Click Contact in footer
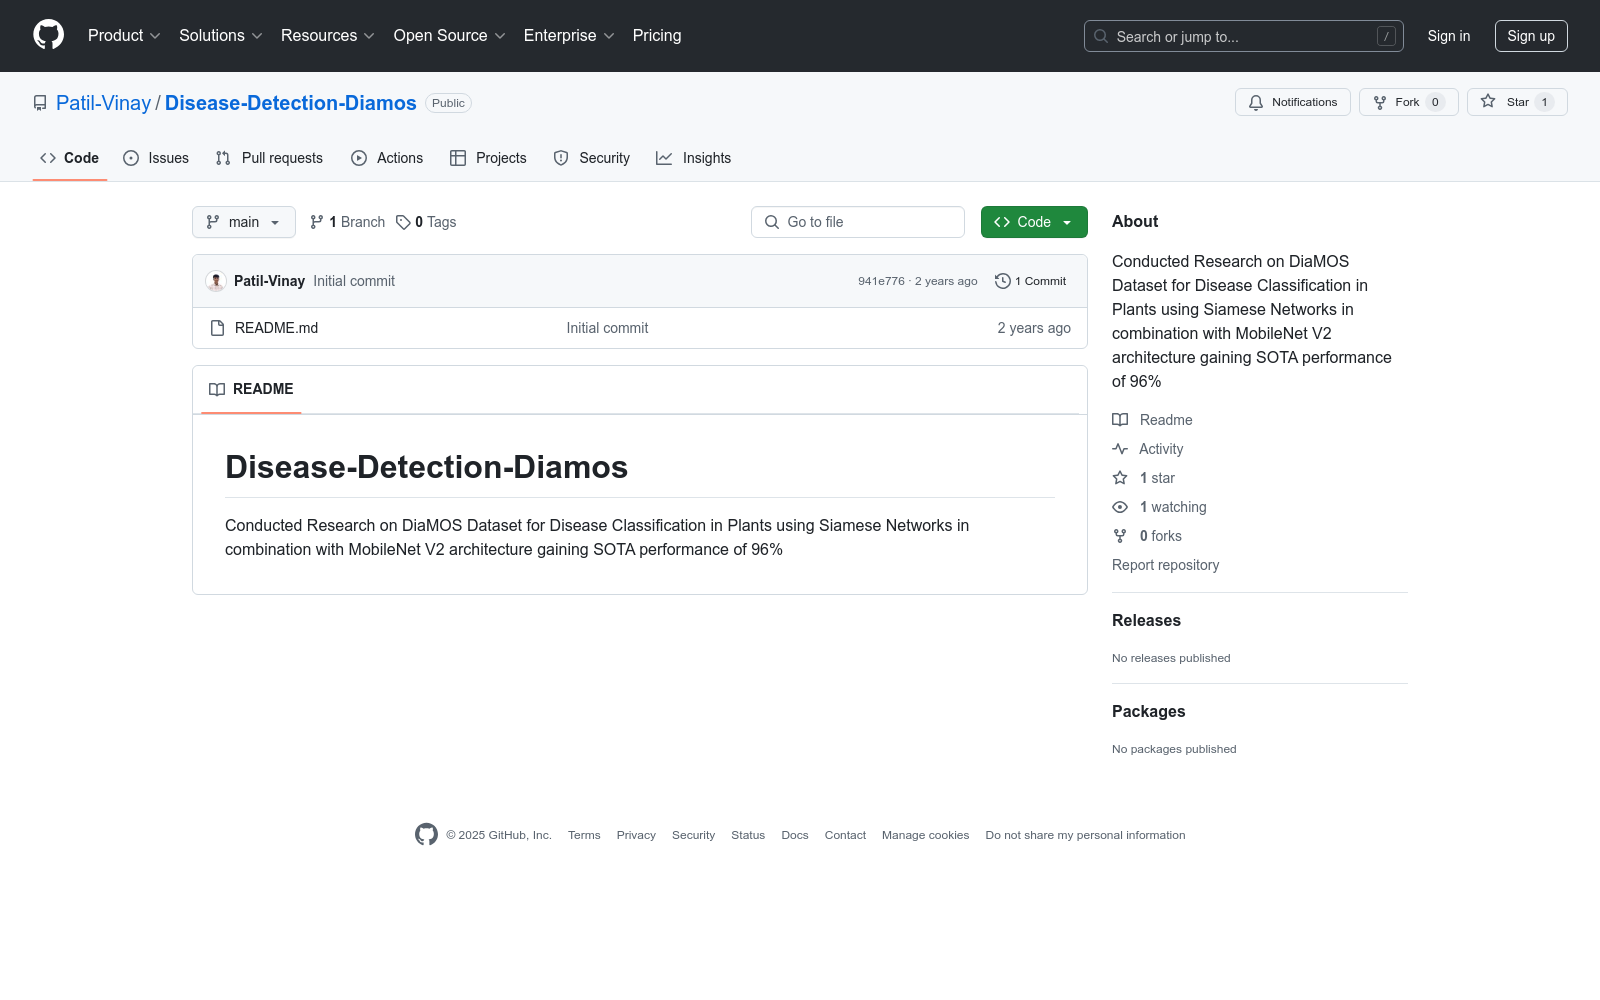Viewport: 1600px width, 1000px height. pyautogui.click(x=845, y=835)
